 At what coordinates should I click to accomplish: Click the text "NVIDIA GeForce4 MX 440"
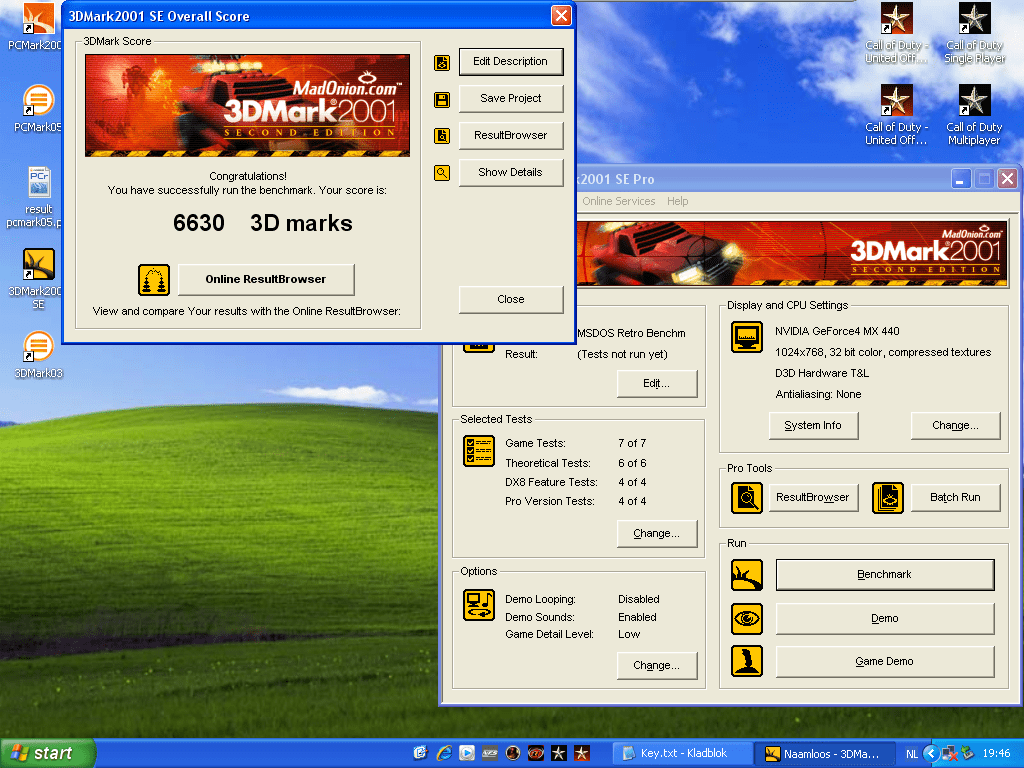[x=837, y=331]
